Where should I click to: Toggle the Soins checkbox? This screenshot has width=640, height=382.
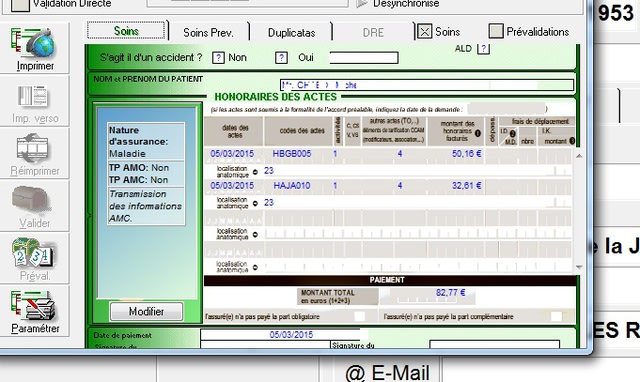click(x=424, y=31)
